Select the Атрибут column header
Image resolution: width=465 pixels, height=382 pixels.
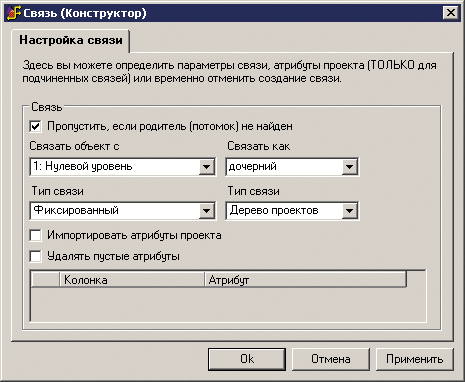click(x=305, y=280)
